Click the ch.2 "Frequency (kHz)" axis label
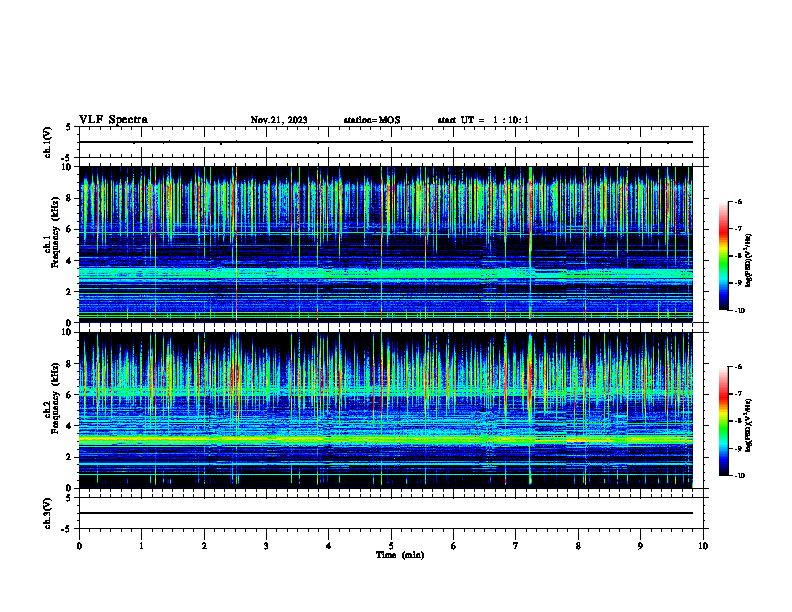The height and width of the screenshot is (612, 792). (55, 398)
